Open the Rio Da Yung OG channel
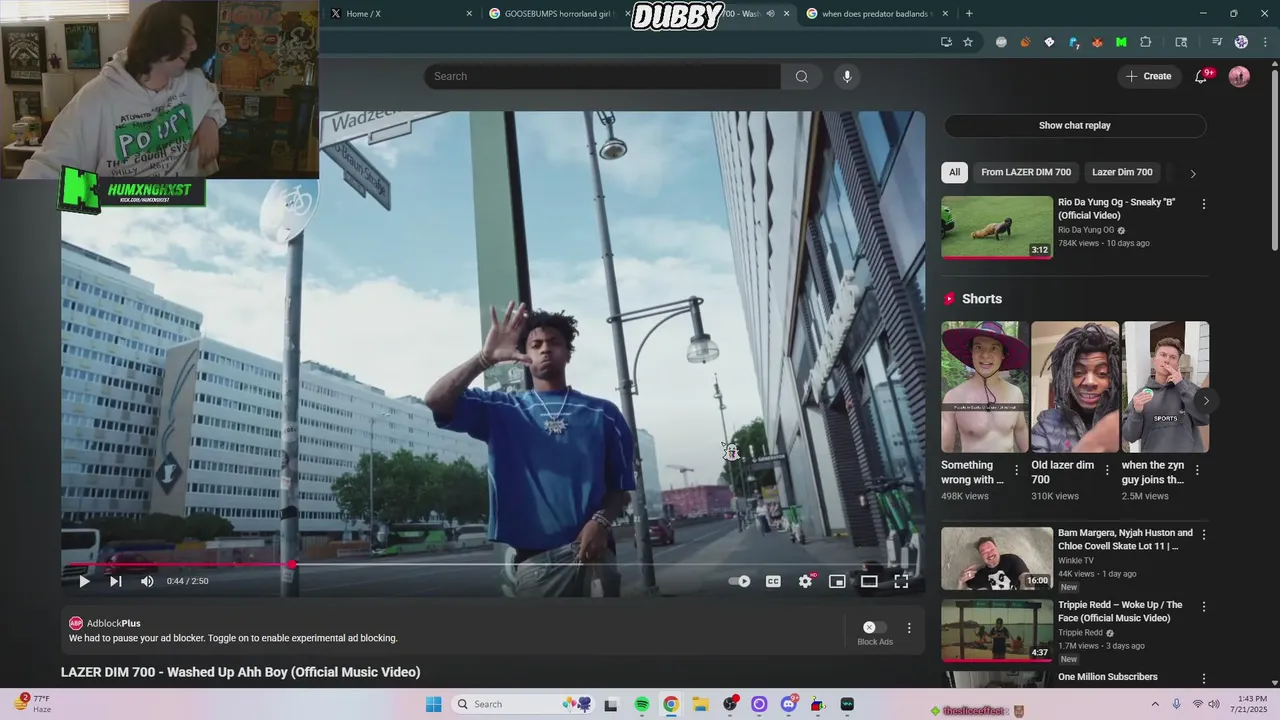This screenshot has width=1280, height=720. click(1086, 230)
